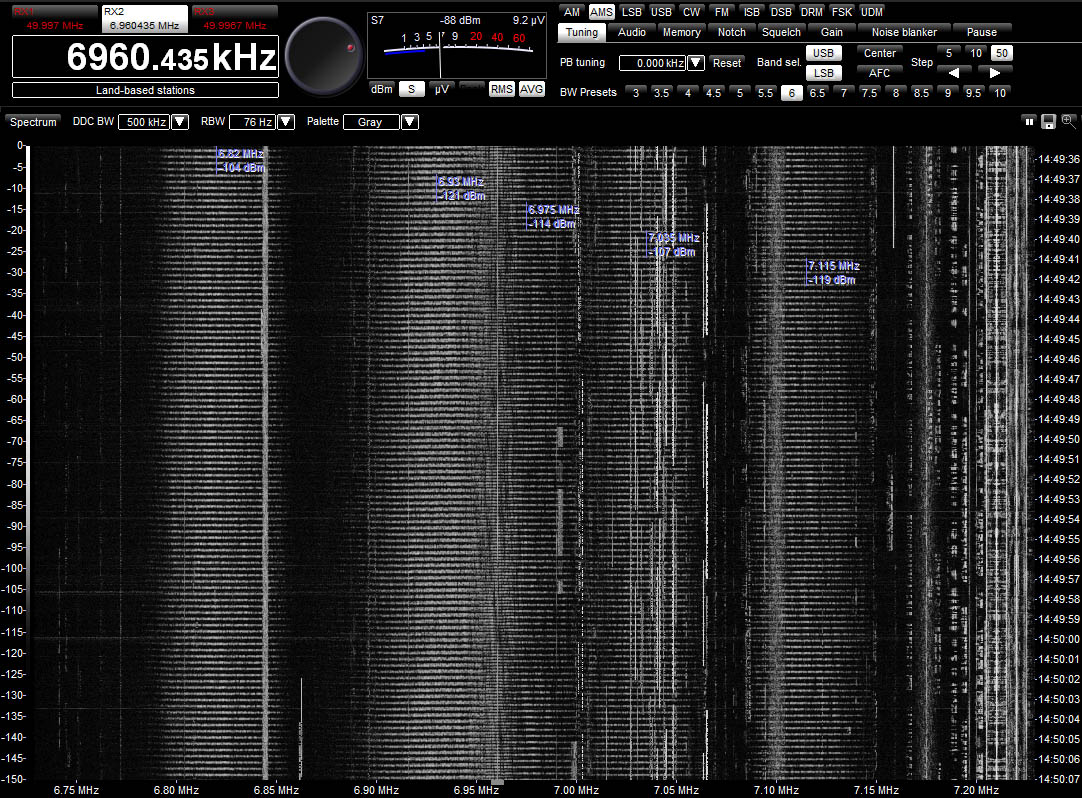Switch to the Audio tab
The height and width of the screenshot is (798, 1082).
click(632, 32)
